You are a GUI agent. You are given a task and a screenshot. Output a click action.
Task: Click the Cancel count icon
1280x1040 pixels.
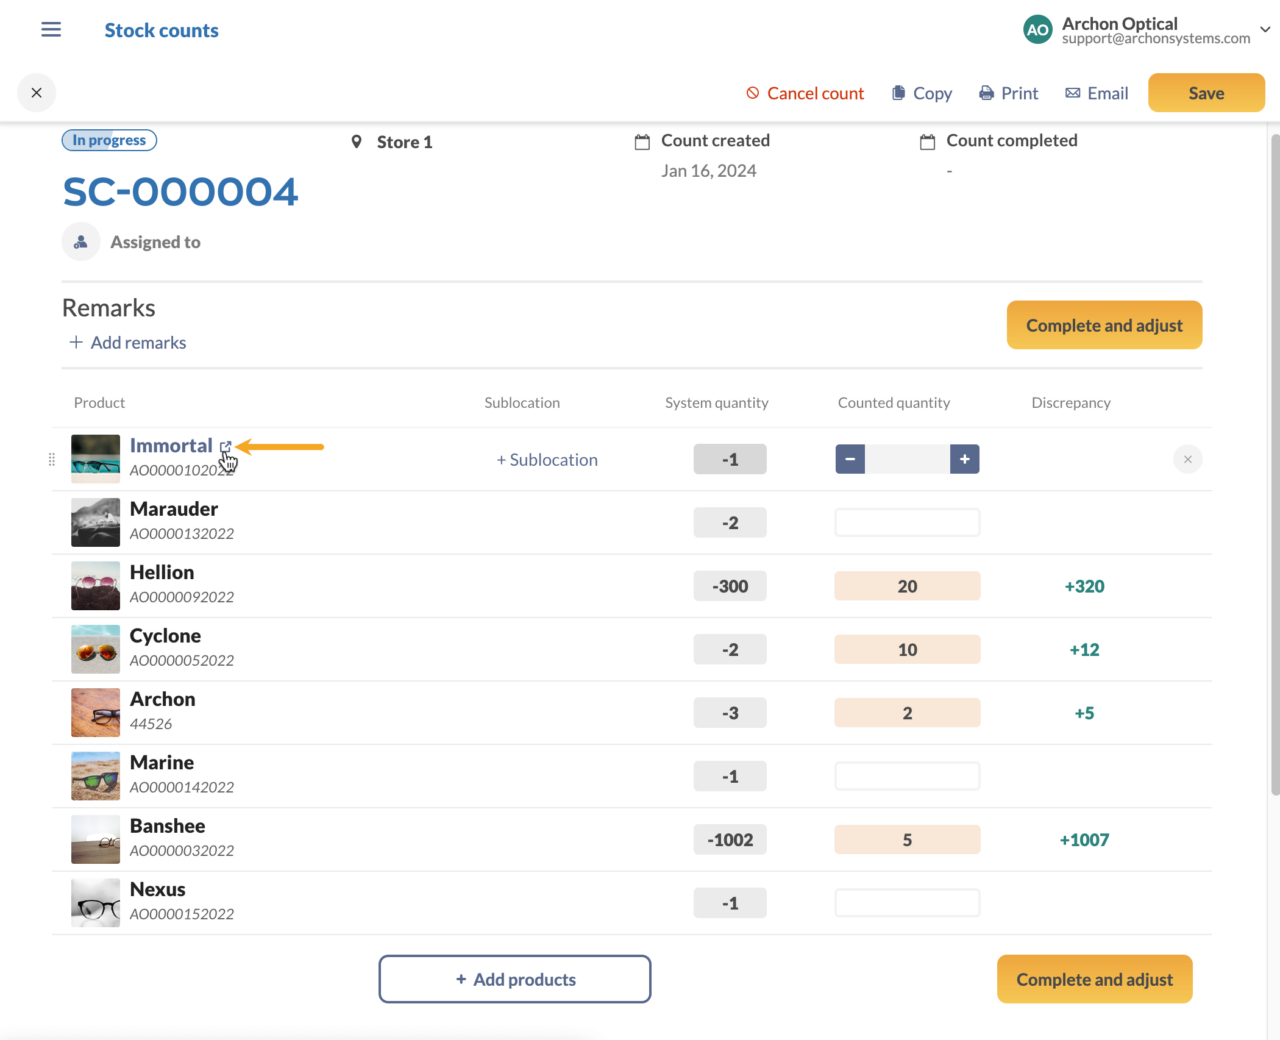point(751,92)
